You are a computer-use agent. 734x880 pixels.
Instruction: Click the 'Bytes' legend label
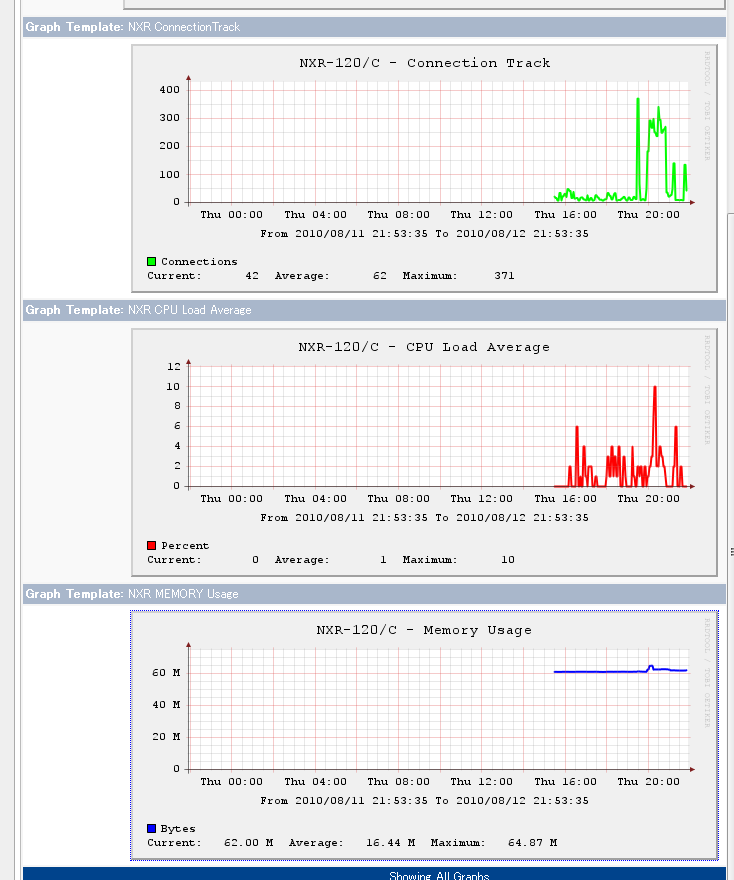[x=178, y=828]
